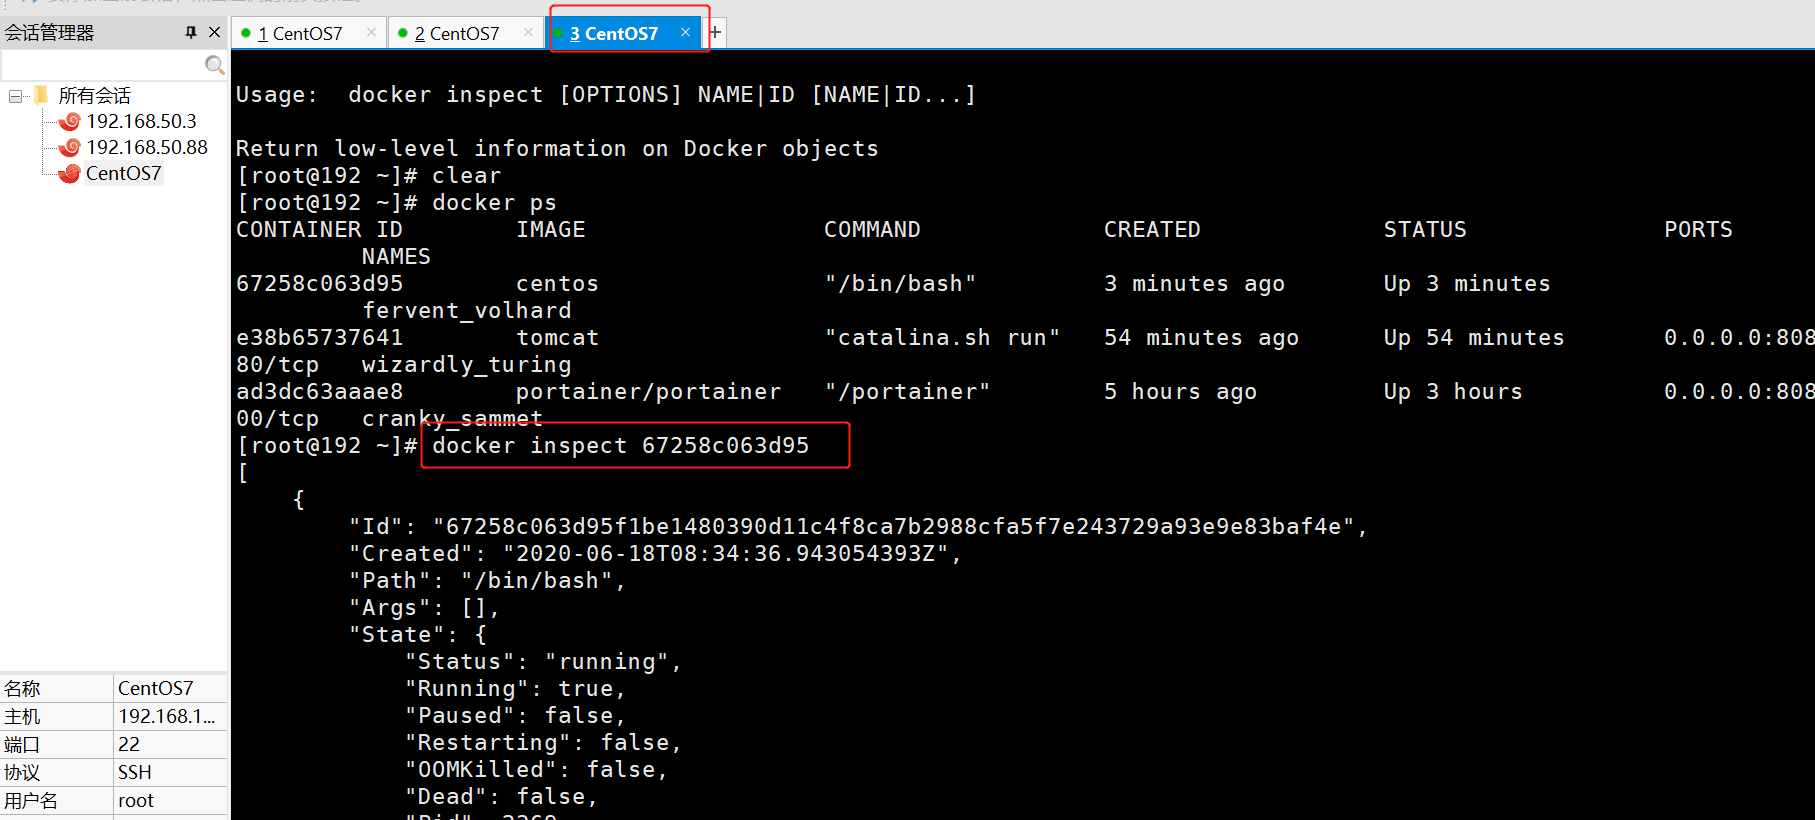Click the search magnifier icon

coord(214,65)
